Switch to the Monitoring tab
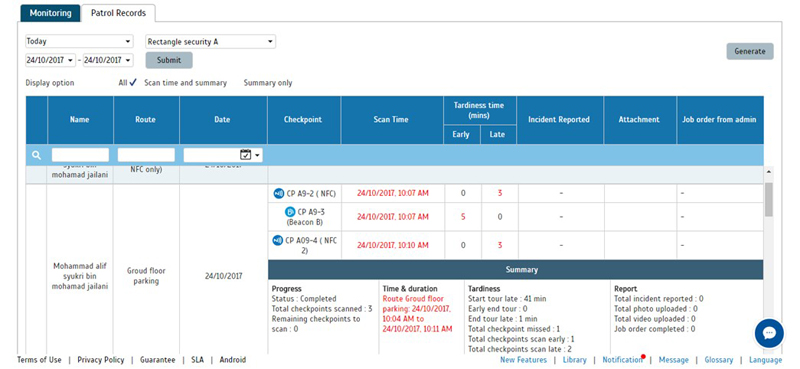The height and width of the screenshot is (369, 800). point(50,13)
